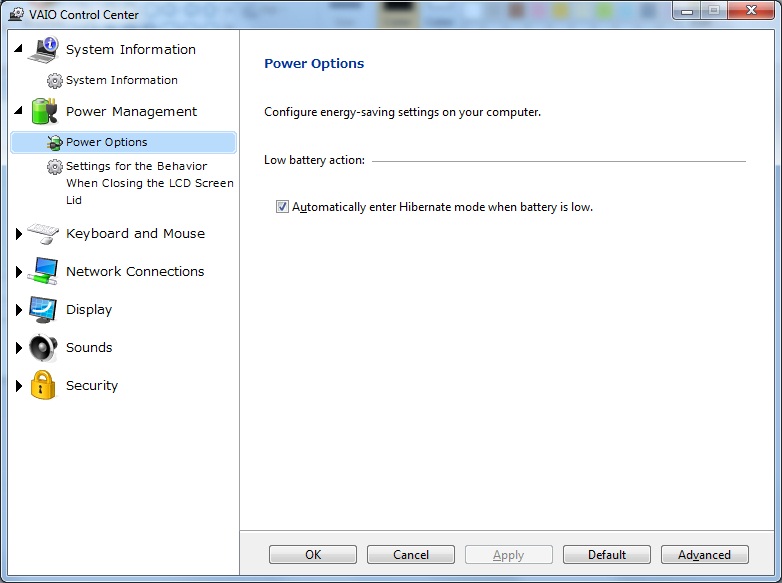The width and height of the screenshot is (782, 583).
Task: Close the VAIO Control Center window
Action: (751, 11)
